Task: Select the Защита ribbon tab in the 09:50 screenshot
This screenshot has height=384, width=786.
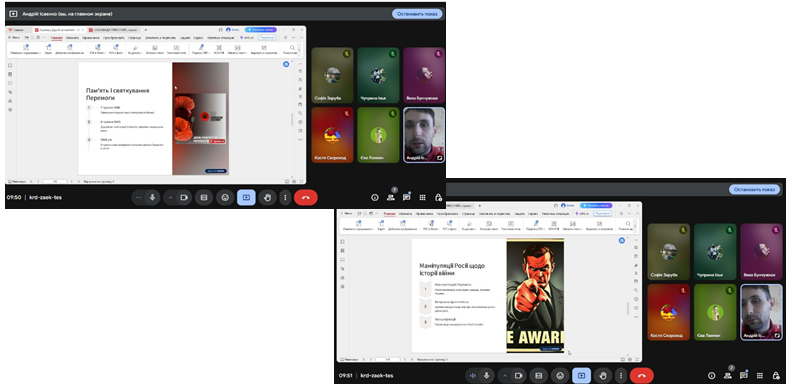Action: 185,38
